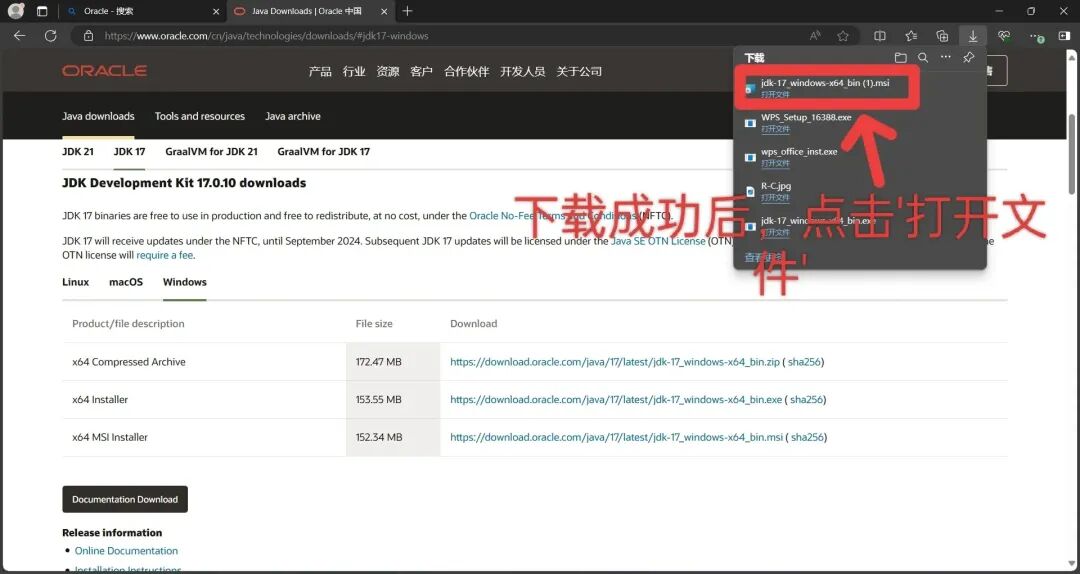Image resolution: width=1080 pixels, height=574 pixels.
Task: Open the 资源 menu
Action: 388,72
